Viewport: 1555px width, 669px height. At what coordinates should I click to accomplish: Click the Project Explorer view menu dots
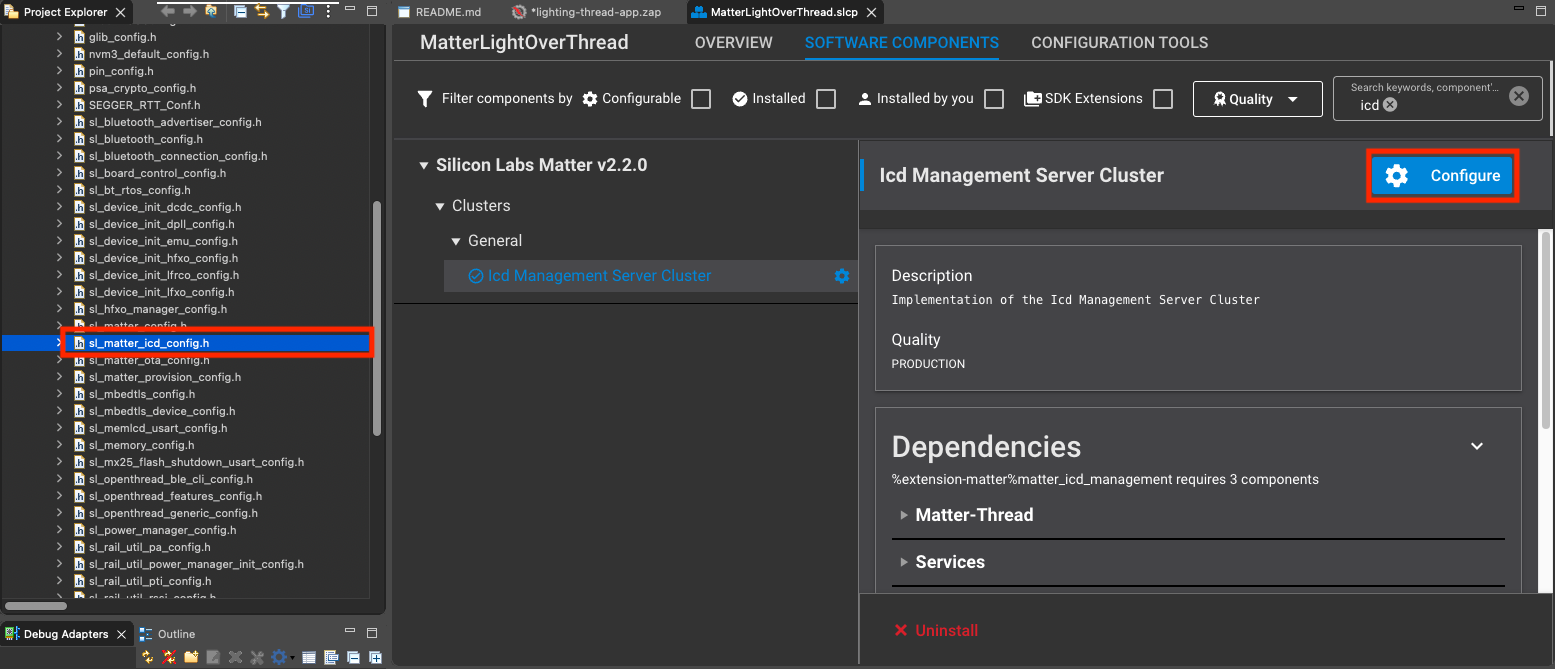click(327, 12)
